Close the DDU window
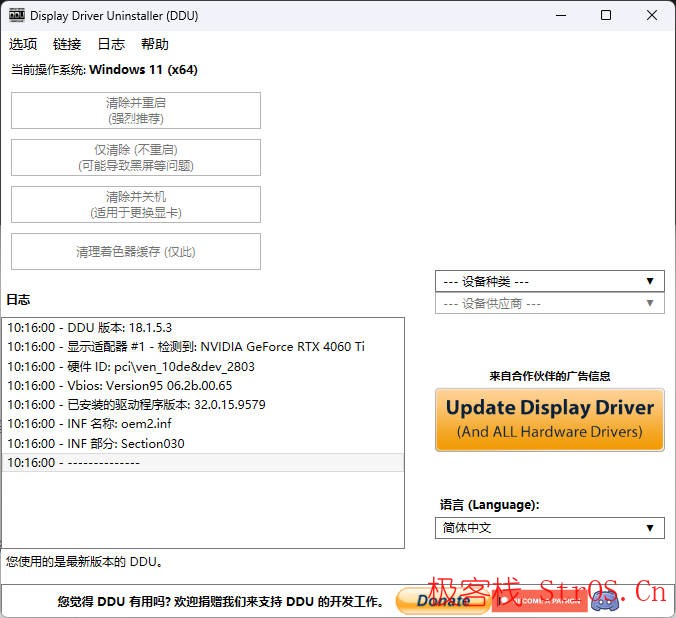The height and width of the screenshot is (618, 676). (651, 15)
